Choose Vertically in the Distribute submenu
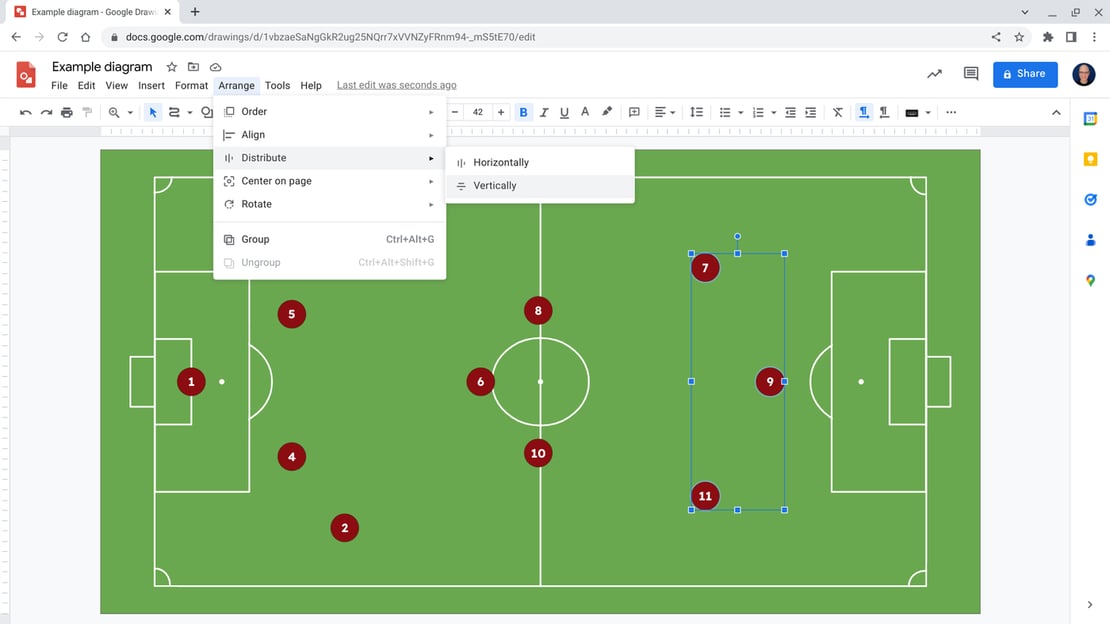The image size is (1110, 624). [494, 186]
